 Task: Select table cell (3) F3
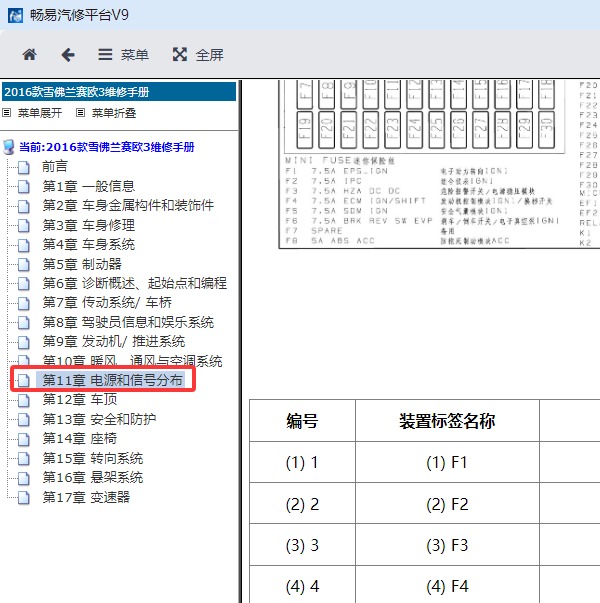pos(447,545)
